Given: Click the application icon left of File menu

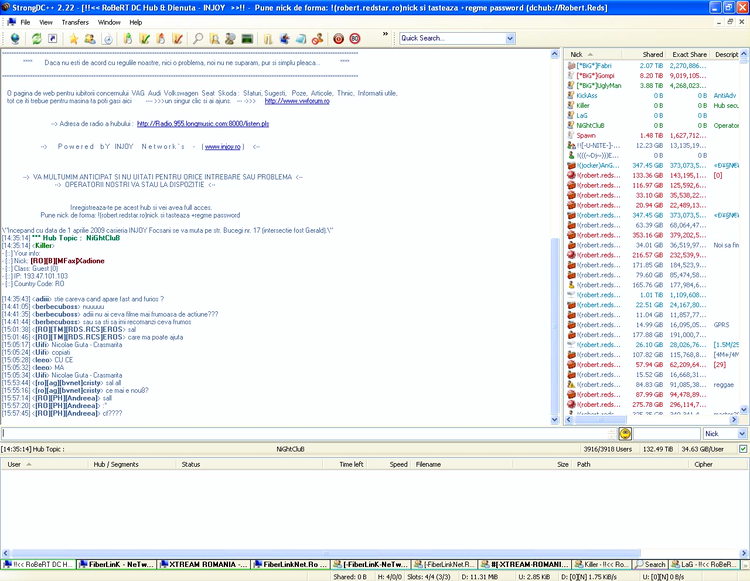Looking at the screenshot, I should pos(11,22).
